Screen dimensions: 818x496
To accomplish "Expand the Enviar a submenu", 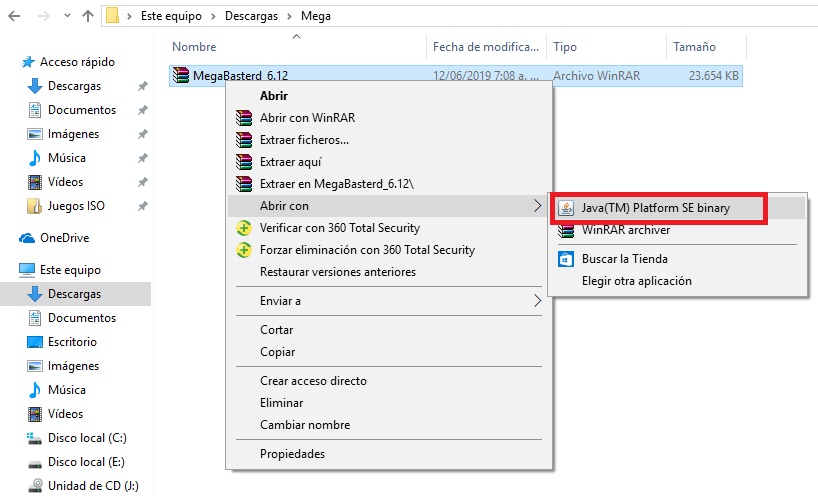I will pyautogui.click(x=389, y=301).
